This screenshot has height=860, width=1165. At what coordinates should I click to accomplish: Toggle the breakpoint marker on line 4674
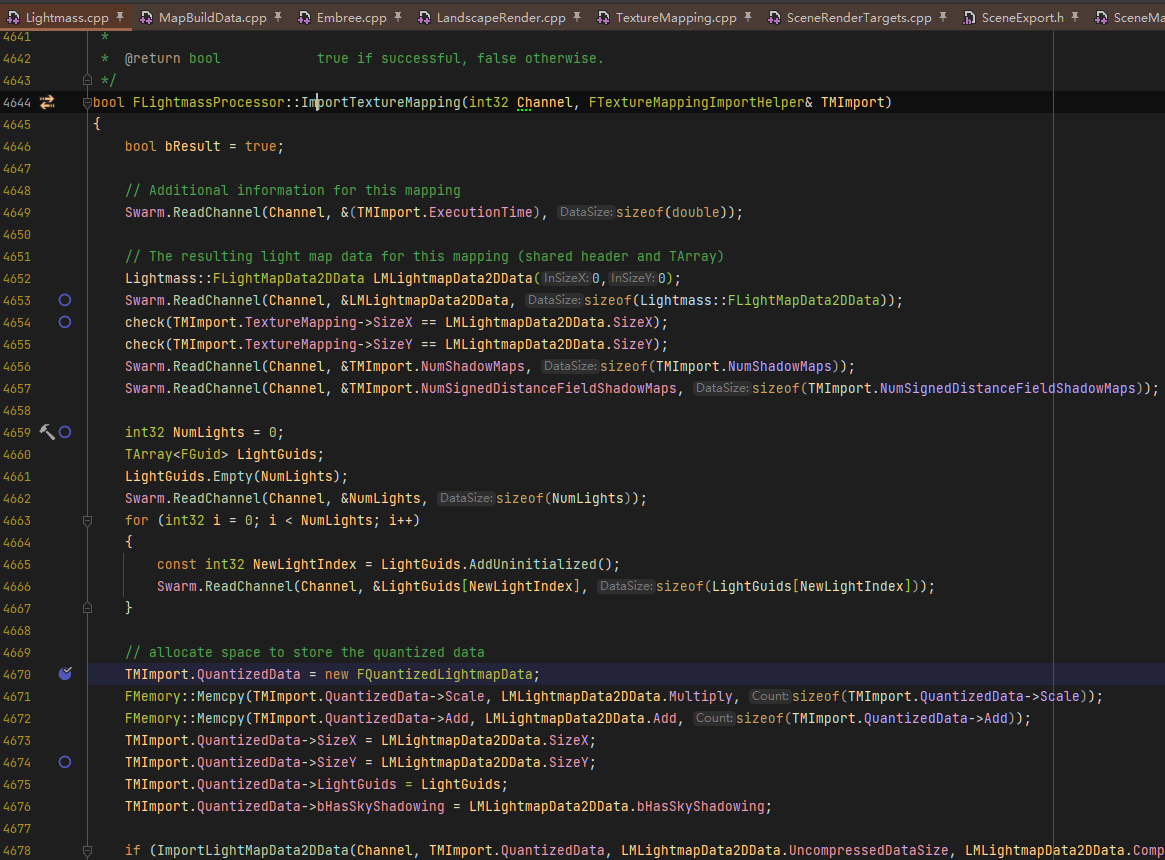point(65,762)
